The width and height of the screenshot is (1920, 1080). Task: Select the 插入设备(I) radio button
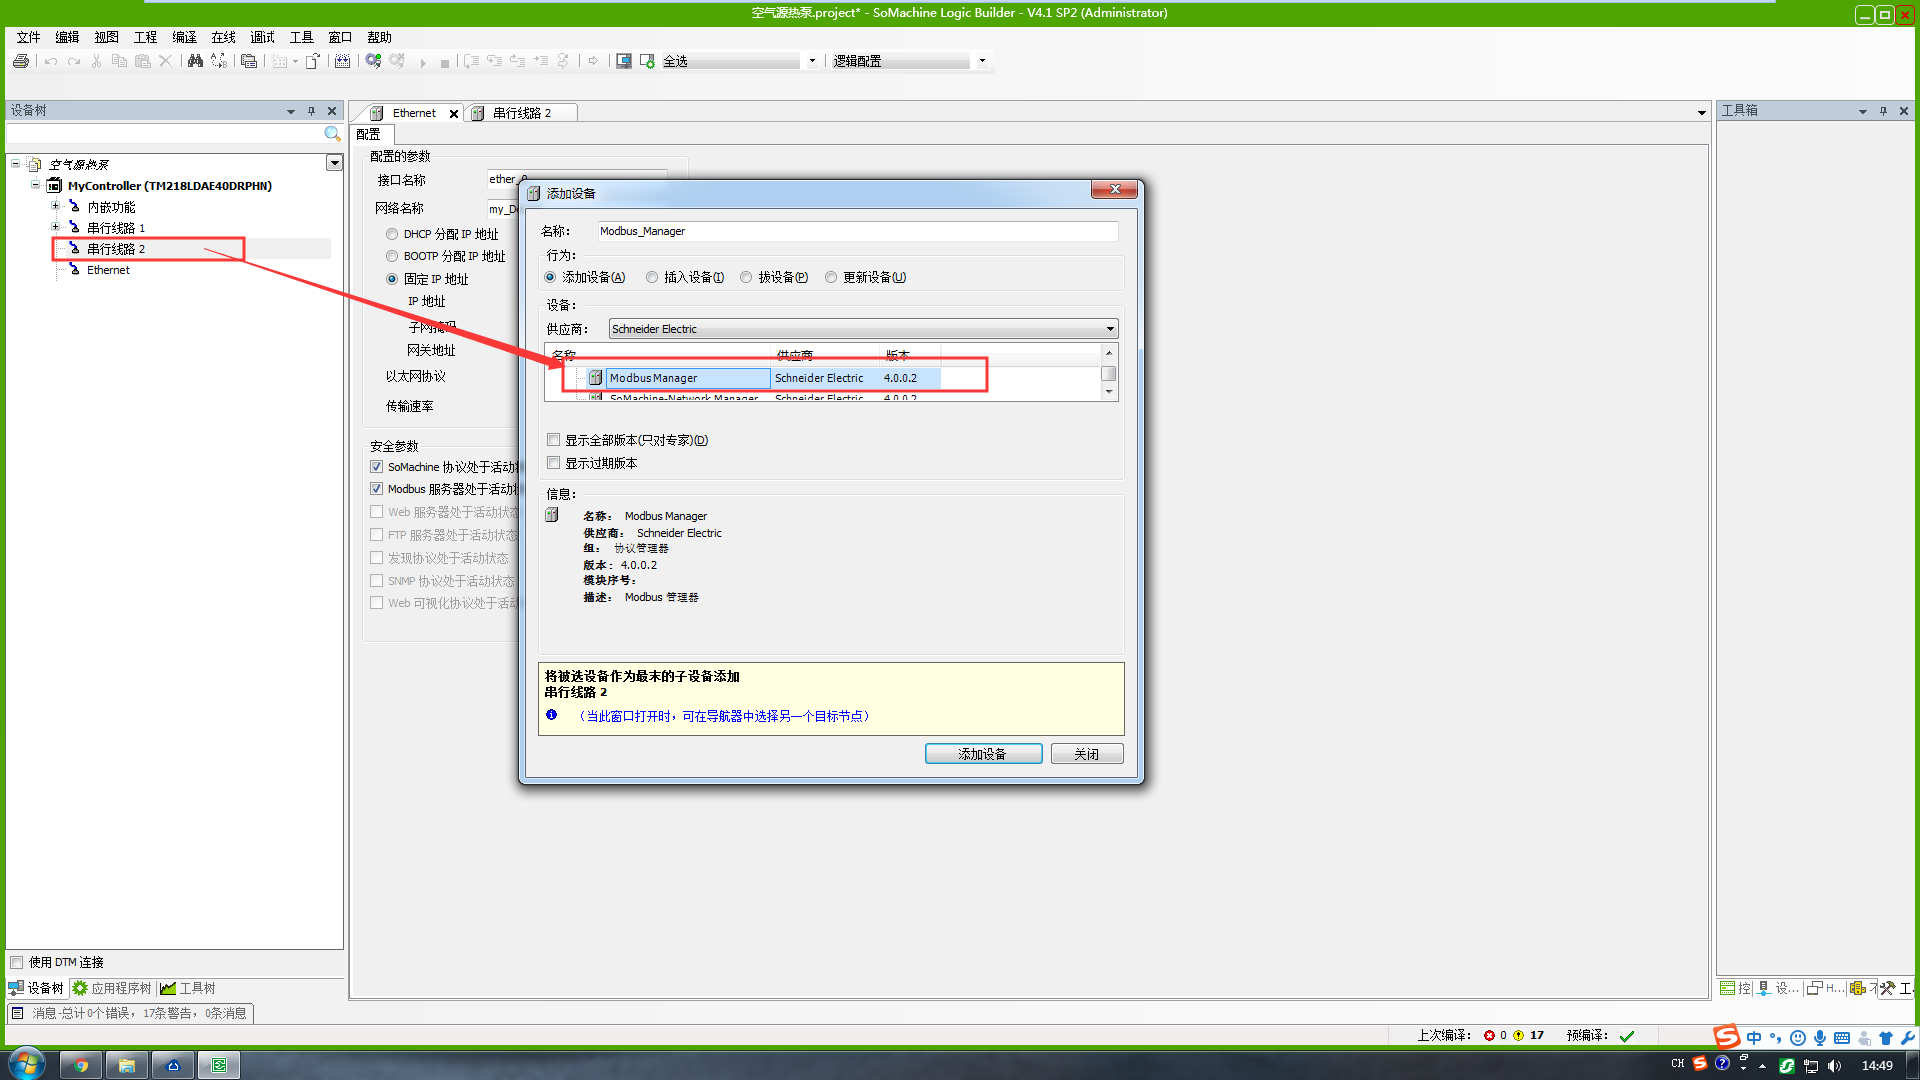click(652, 277)
